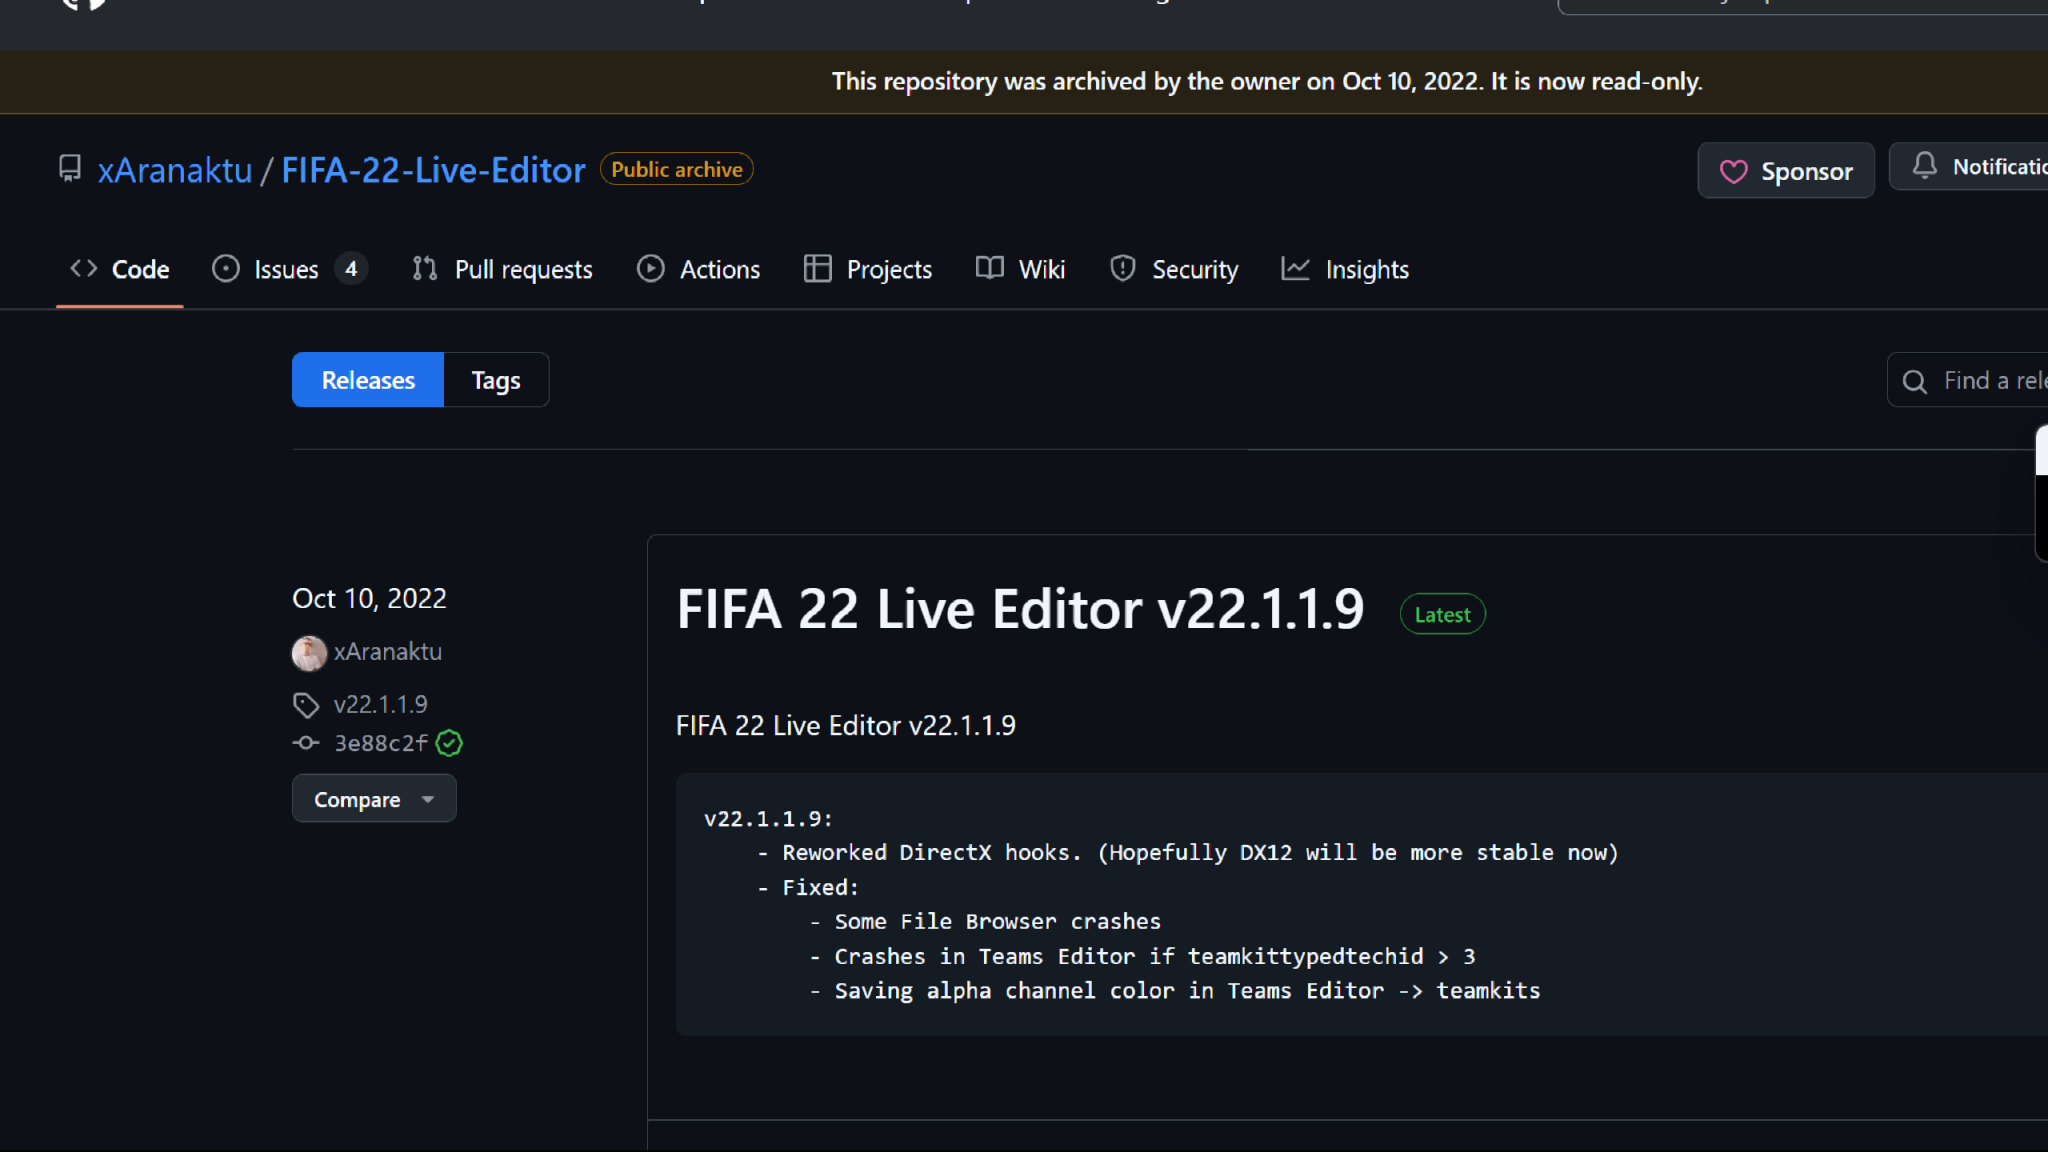The width and height of the screenshot is (2048, 1152).
Task: Go to Pull requests tab
Action: pos(502,269)
